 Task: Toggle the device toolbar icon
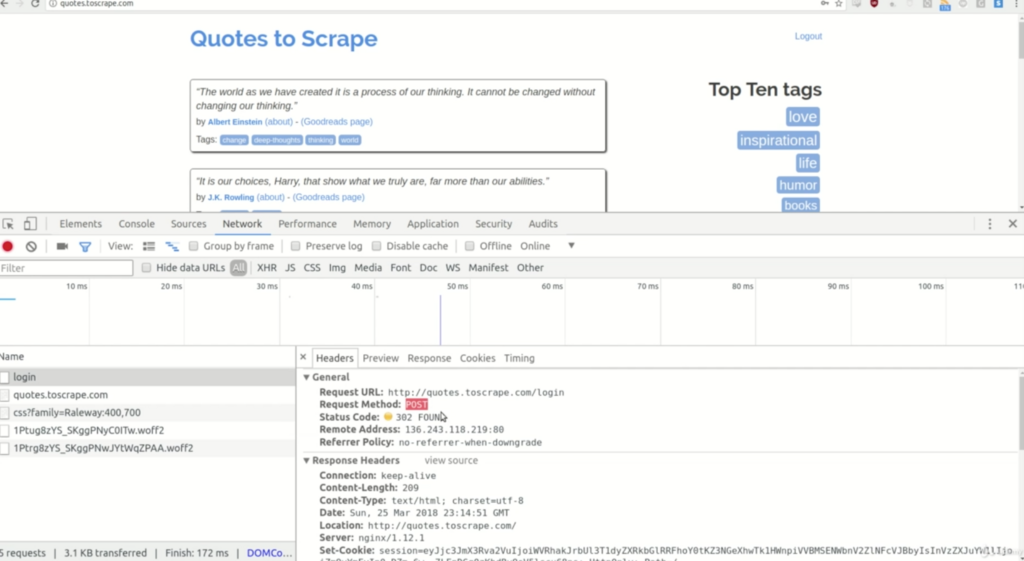(30, 224)
